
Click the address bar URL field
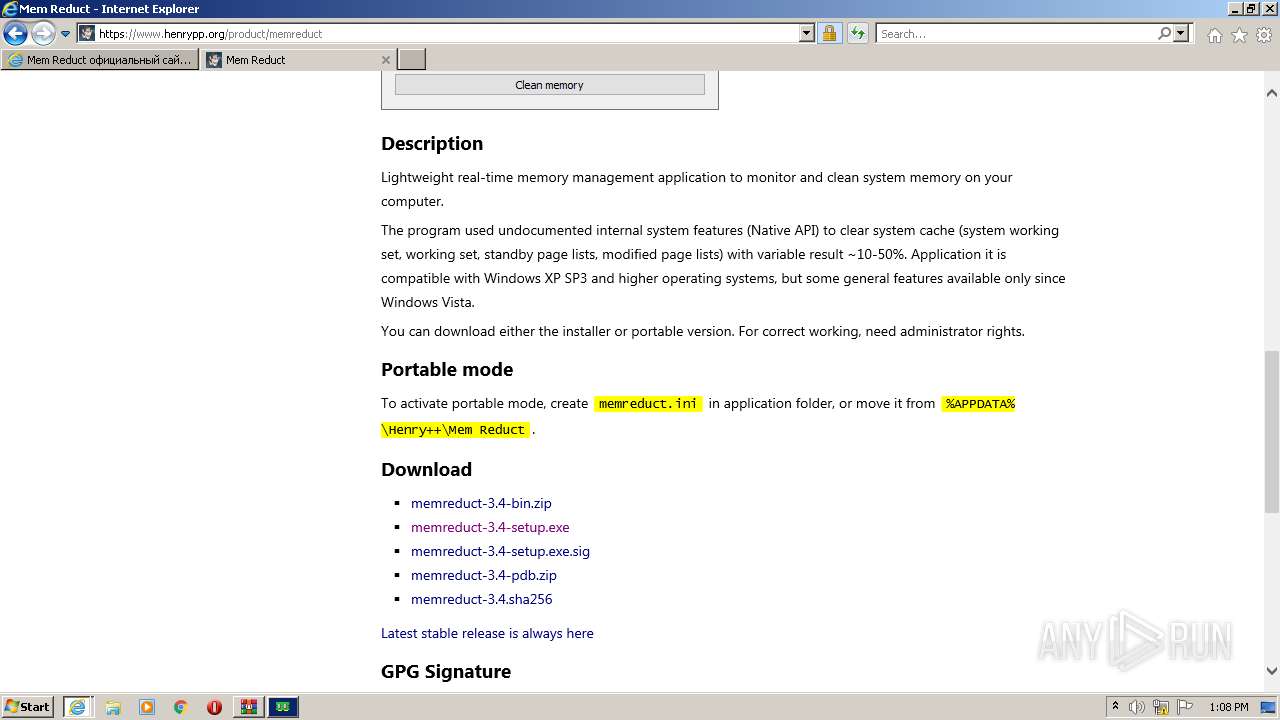pyautogui.click(x=437, y=33)
